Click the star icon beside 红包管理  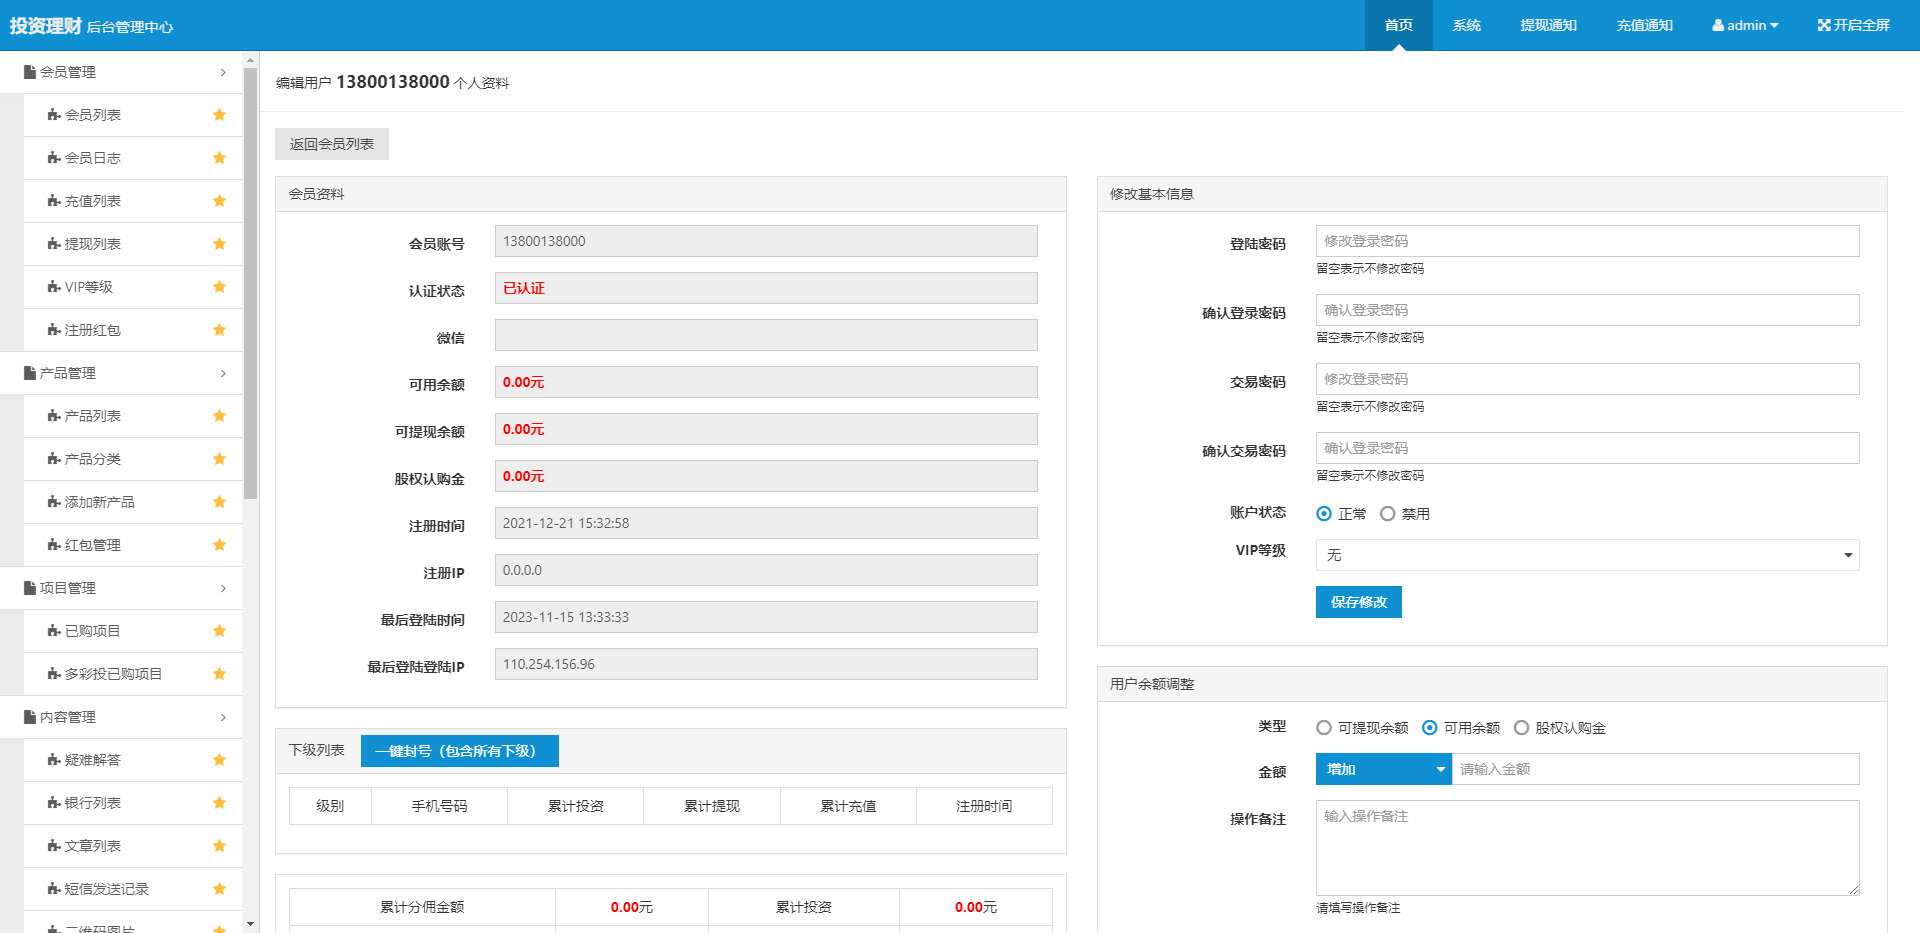[x=219, y=545]
